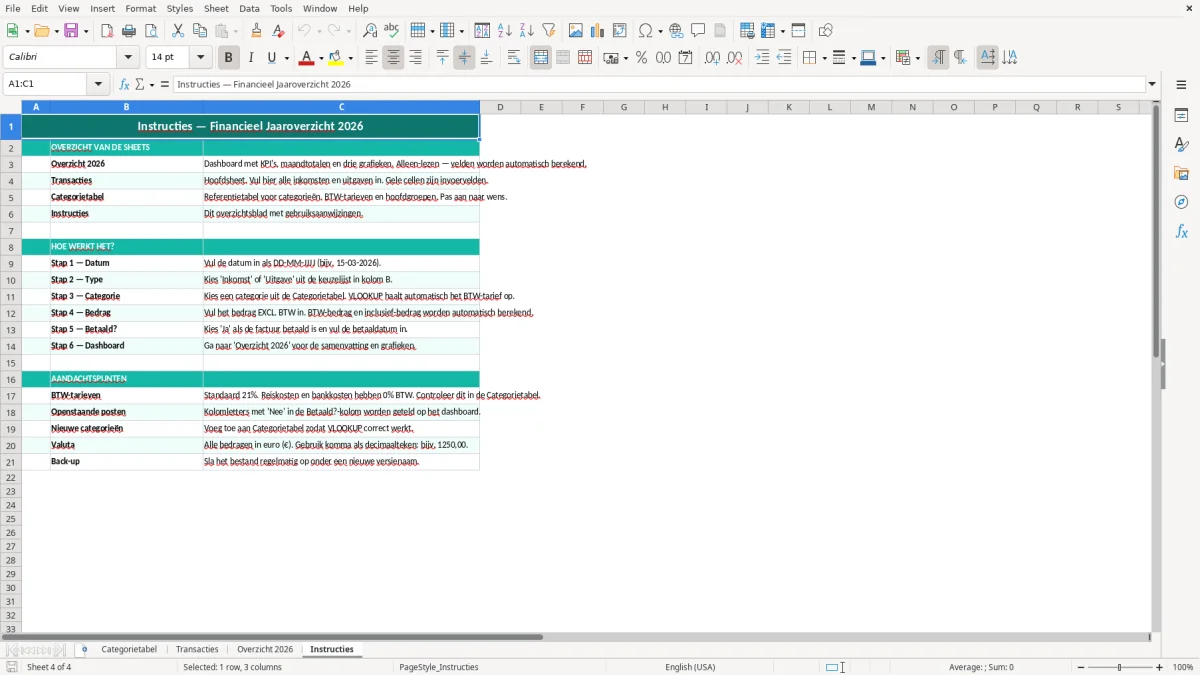Click the Save document icon
Image resolution: width=1200 pixels, height=675 pixels.
[70, 31]
